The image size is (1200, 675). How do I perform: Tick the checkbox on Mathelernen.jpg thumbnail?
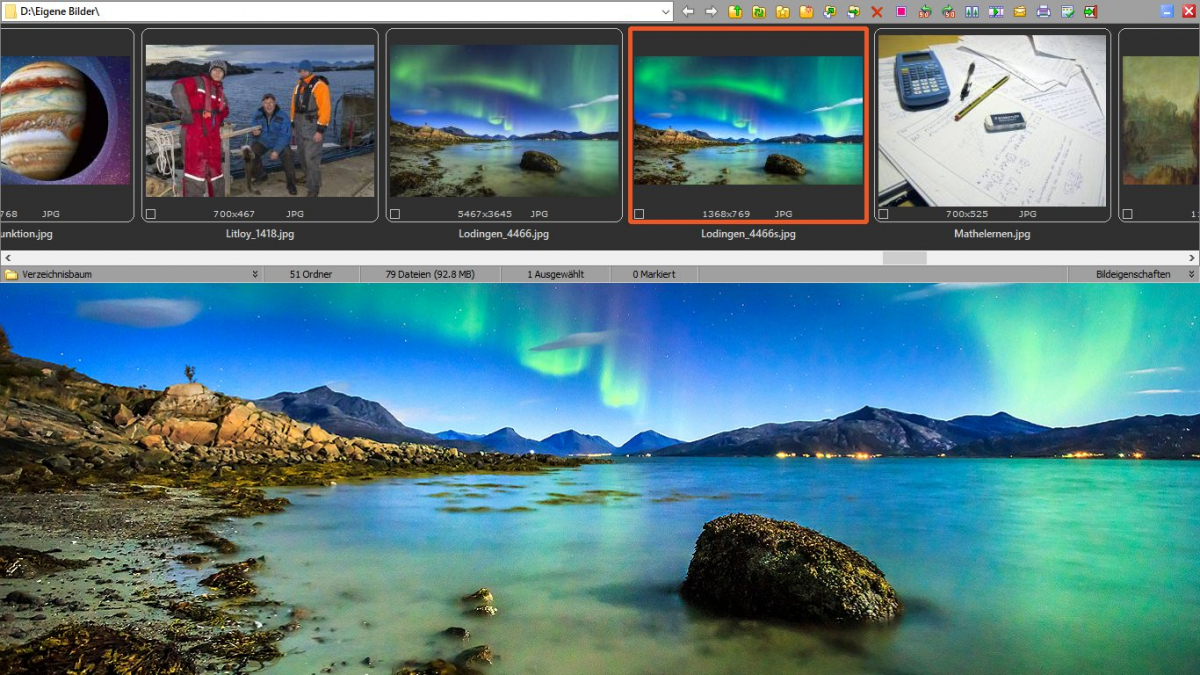[x=882, y=213]
